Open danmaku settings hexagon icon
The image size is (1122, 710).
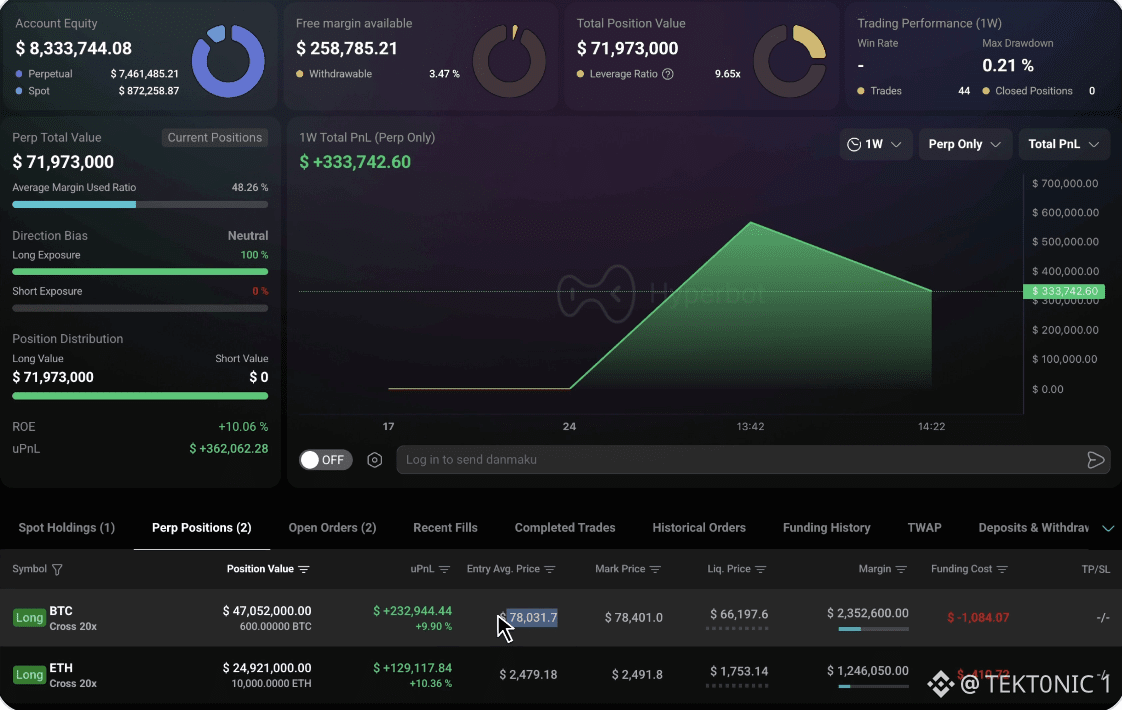coord(374,459)
